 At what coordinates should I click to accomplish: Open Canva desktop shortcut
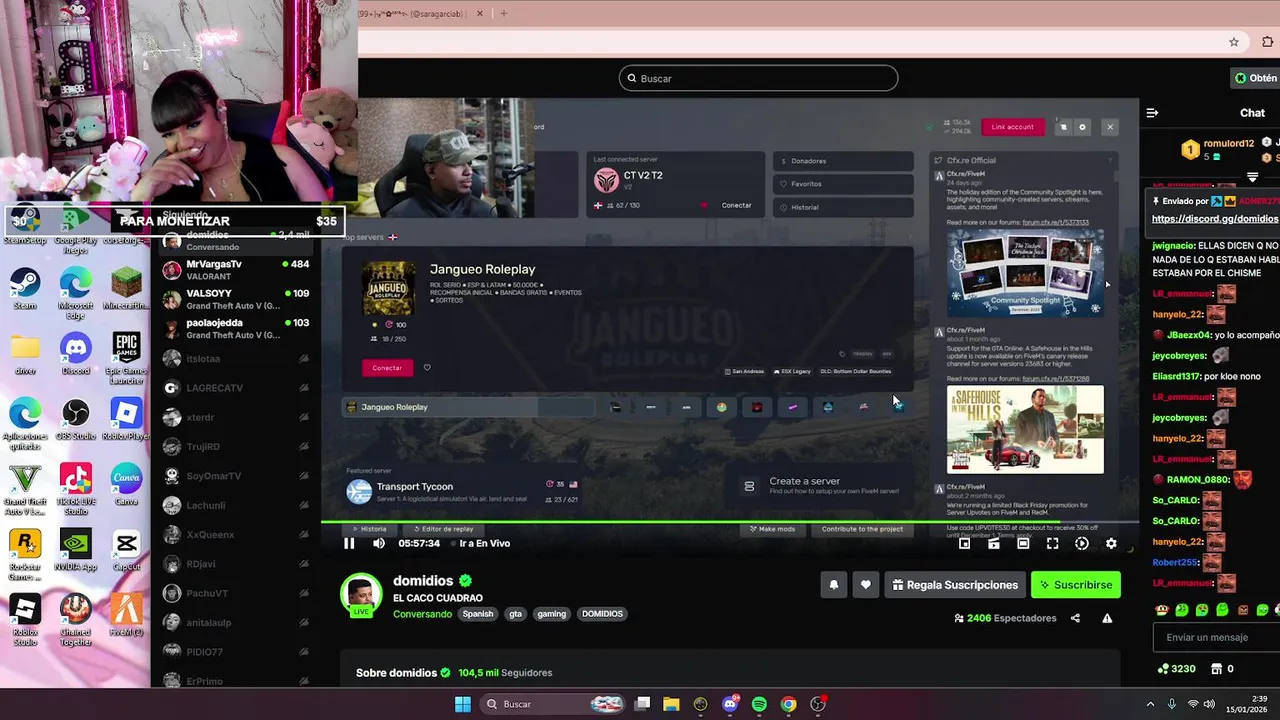coord(126,483)
